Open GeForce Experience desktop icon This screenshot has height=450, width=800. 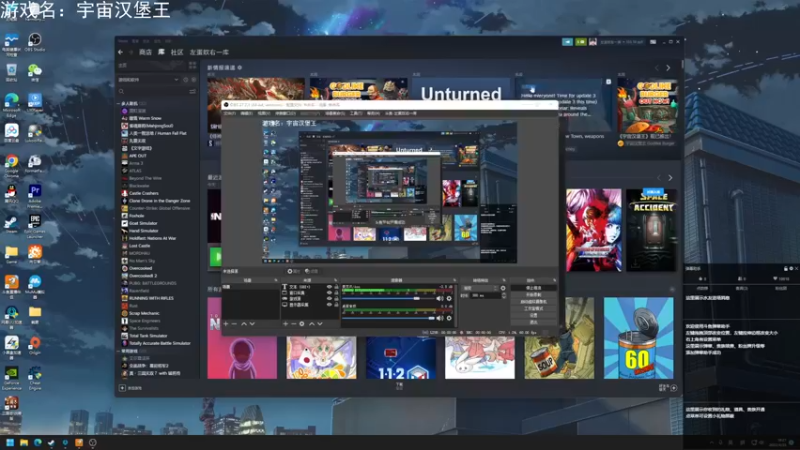[11, 377]
